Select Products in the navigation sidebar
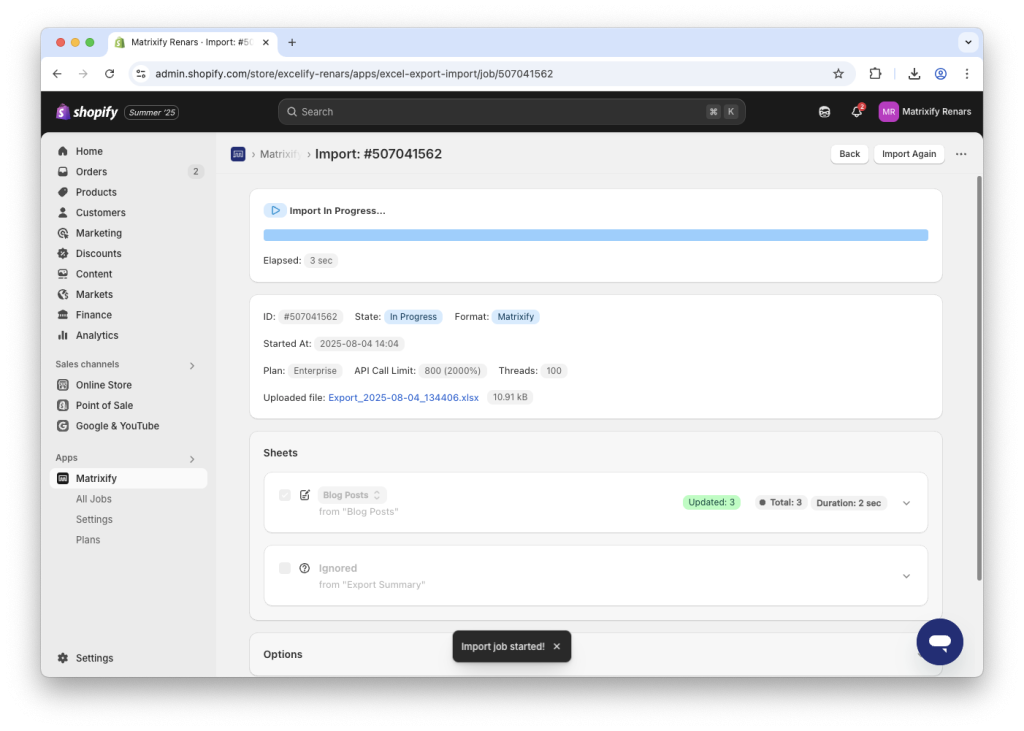This screenshot has width=1024, height=731. 95,192
